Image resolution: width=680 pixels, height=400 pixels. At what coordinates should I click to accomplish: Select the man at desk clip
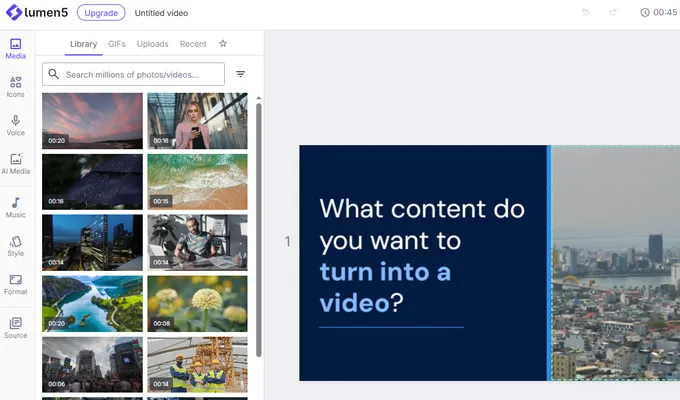tap(198, 243)
